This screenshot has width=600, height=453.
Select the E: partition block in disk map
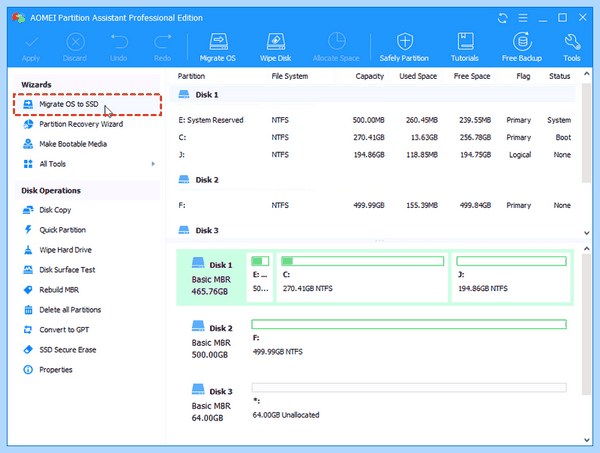pos(260,277)
